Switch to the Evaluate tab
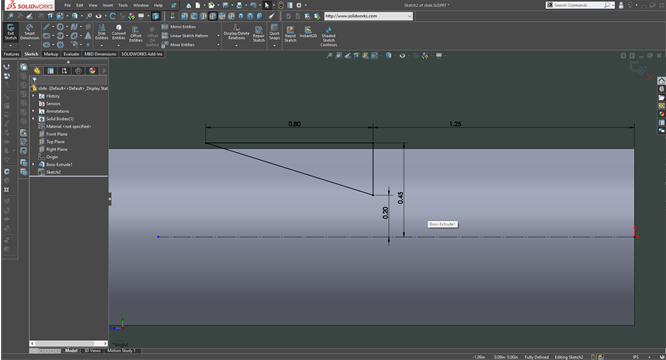 pyautogui.click(x=71, y=54)
